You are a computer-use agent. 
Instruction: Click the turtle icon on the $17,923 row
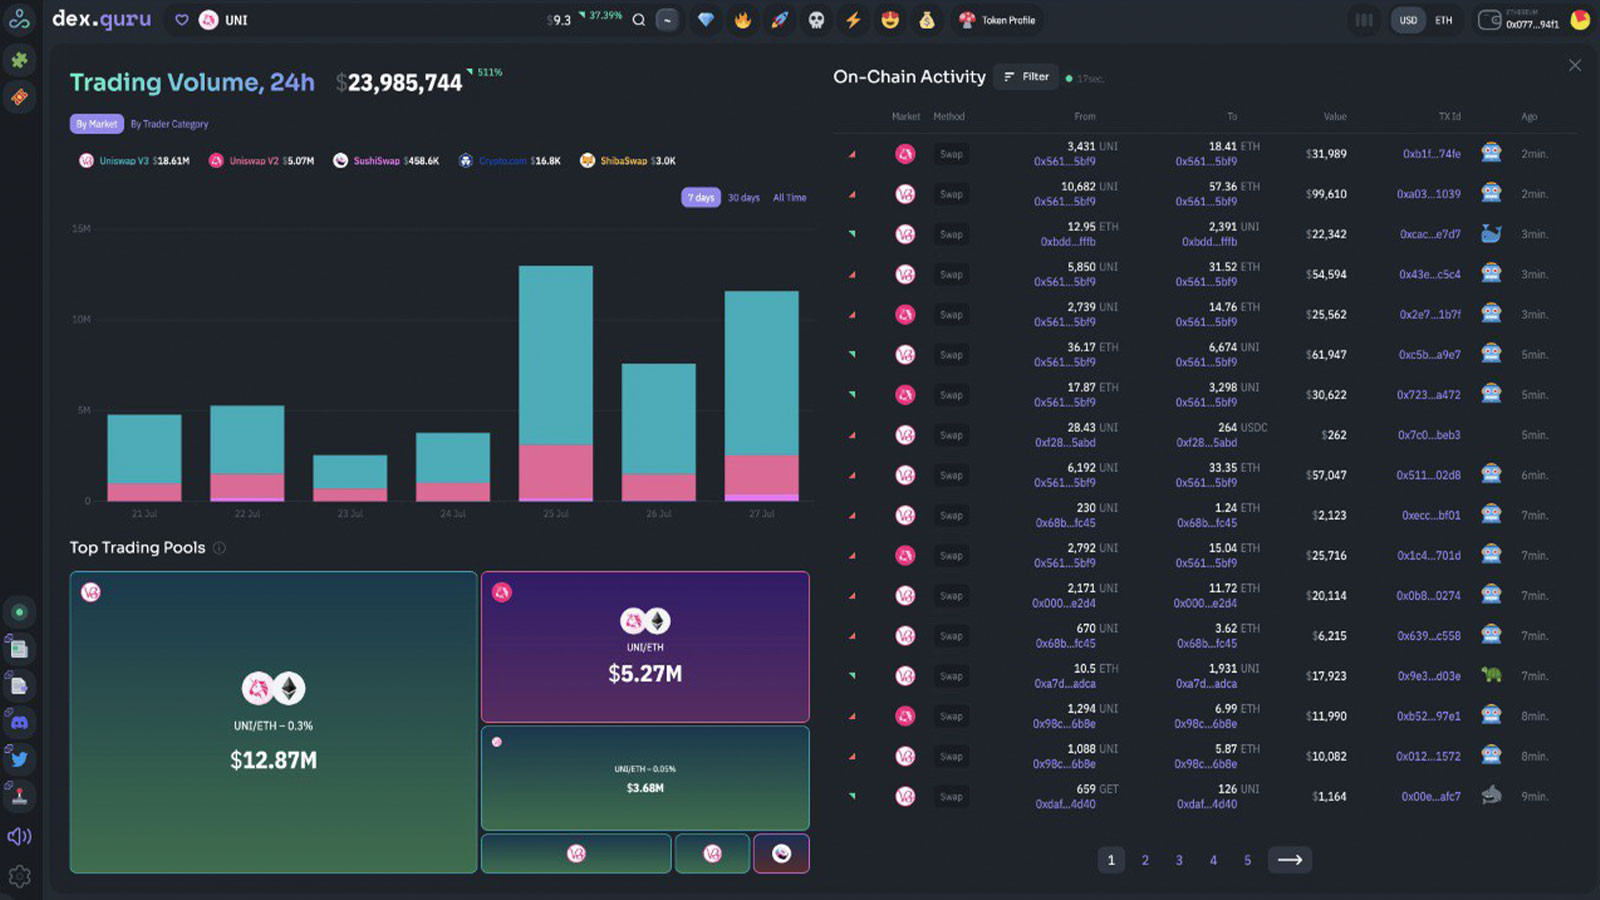(1491, 675)
